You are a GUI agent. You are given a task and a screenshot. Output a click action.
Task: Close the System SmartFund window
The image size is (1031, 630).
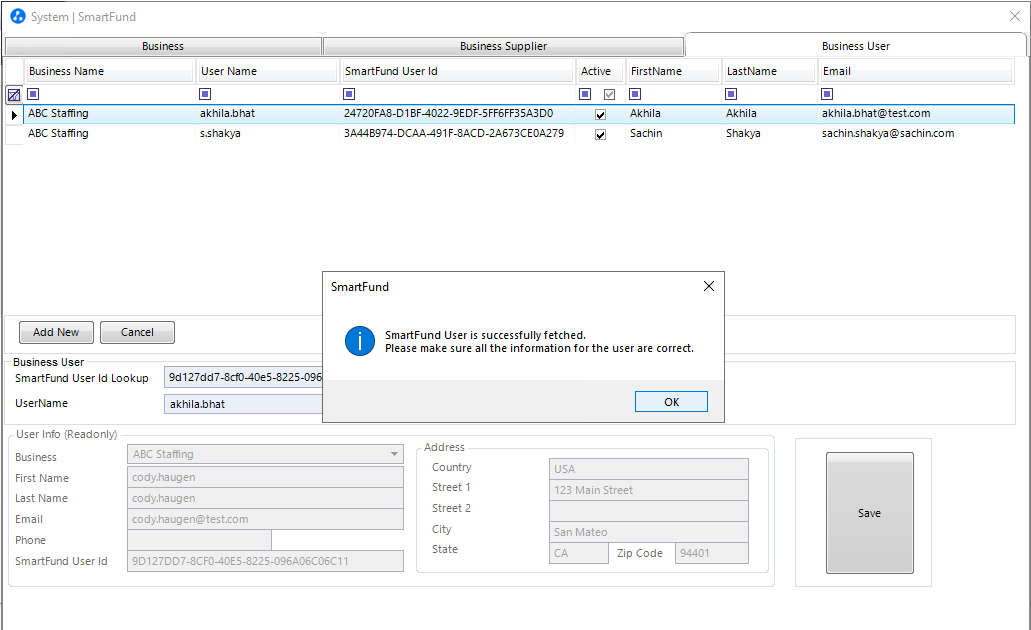[1015, 16]
